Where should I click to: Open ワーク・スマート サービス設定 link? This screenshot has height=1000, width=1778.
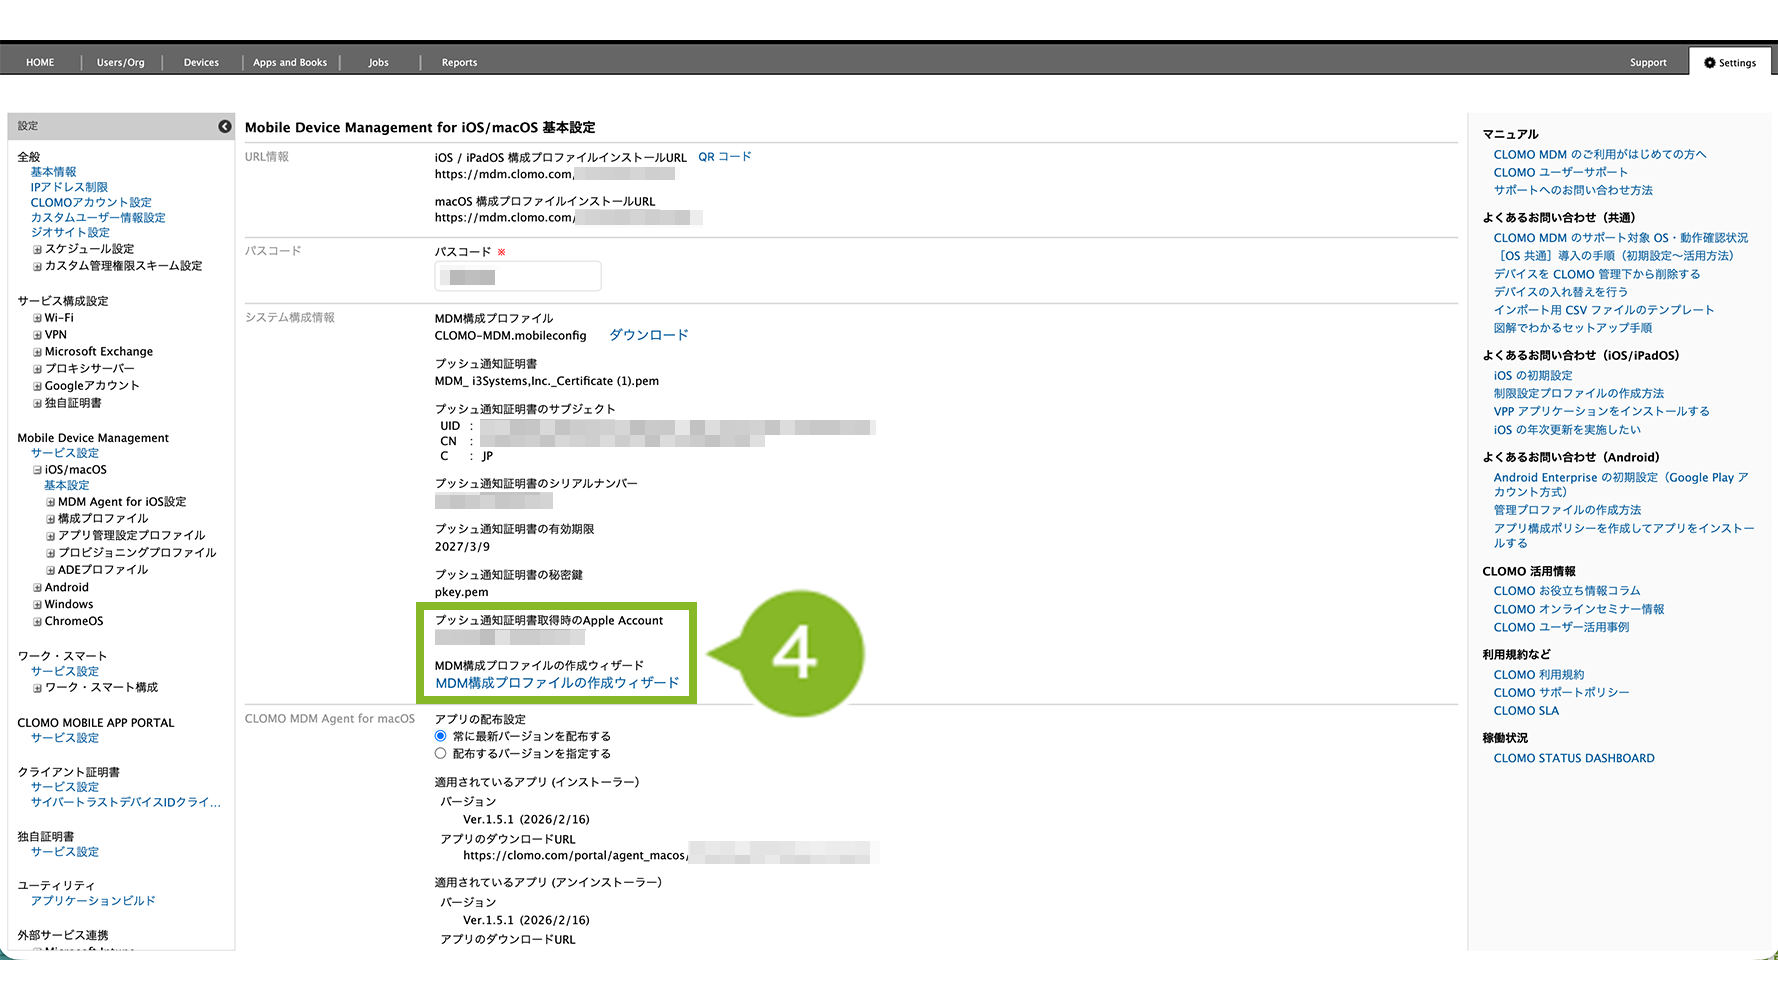pos(65,672)
